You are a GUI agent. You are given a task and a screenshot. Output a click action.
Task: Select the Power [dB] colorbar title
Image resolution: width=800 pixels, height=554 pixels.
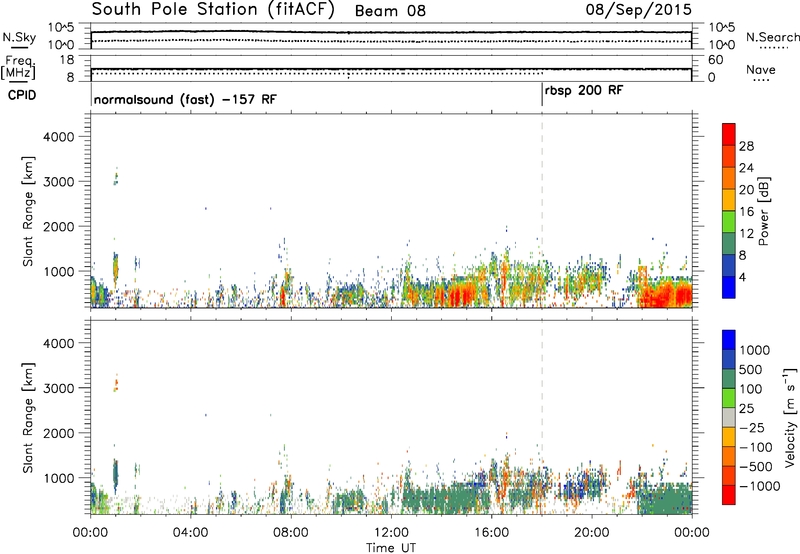tap(763, 211)
